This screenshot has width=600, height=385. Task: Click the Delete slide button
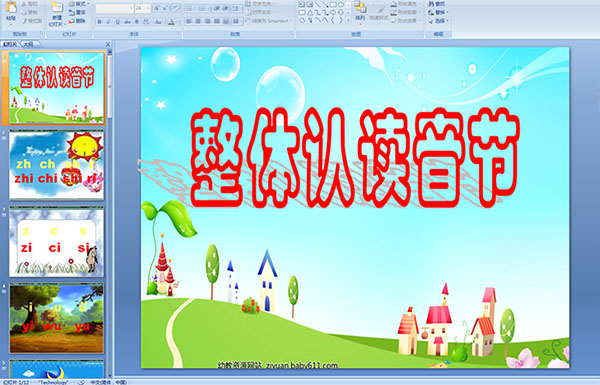tap(78, 21)
